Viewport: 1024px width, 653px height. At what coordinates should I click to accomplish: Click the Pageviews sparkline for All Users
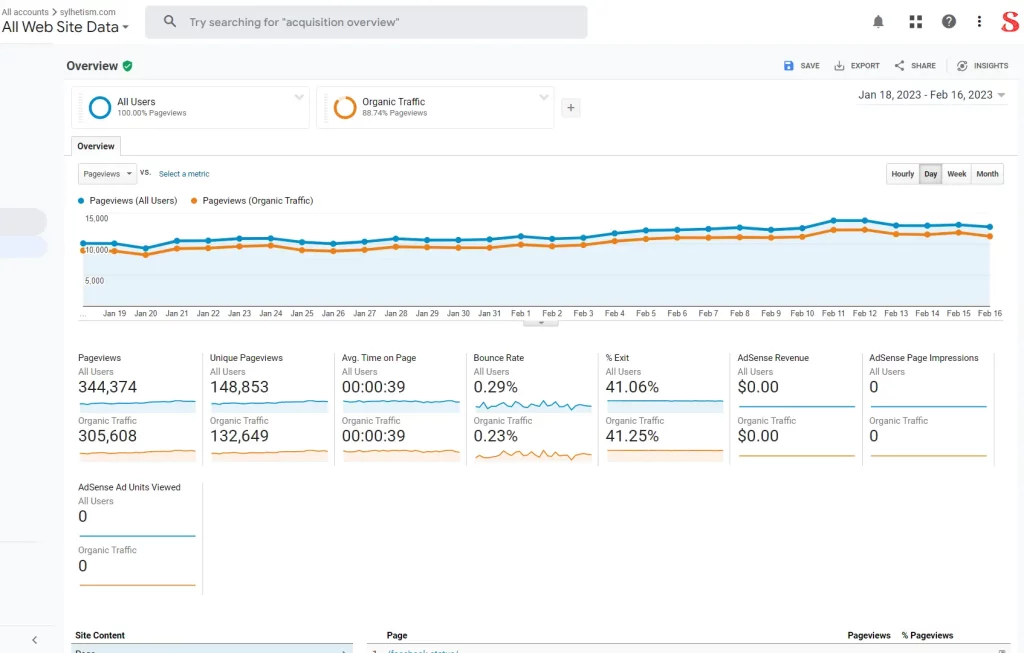tap(137, 405)
